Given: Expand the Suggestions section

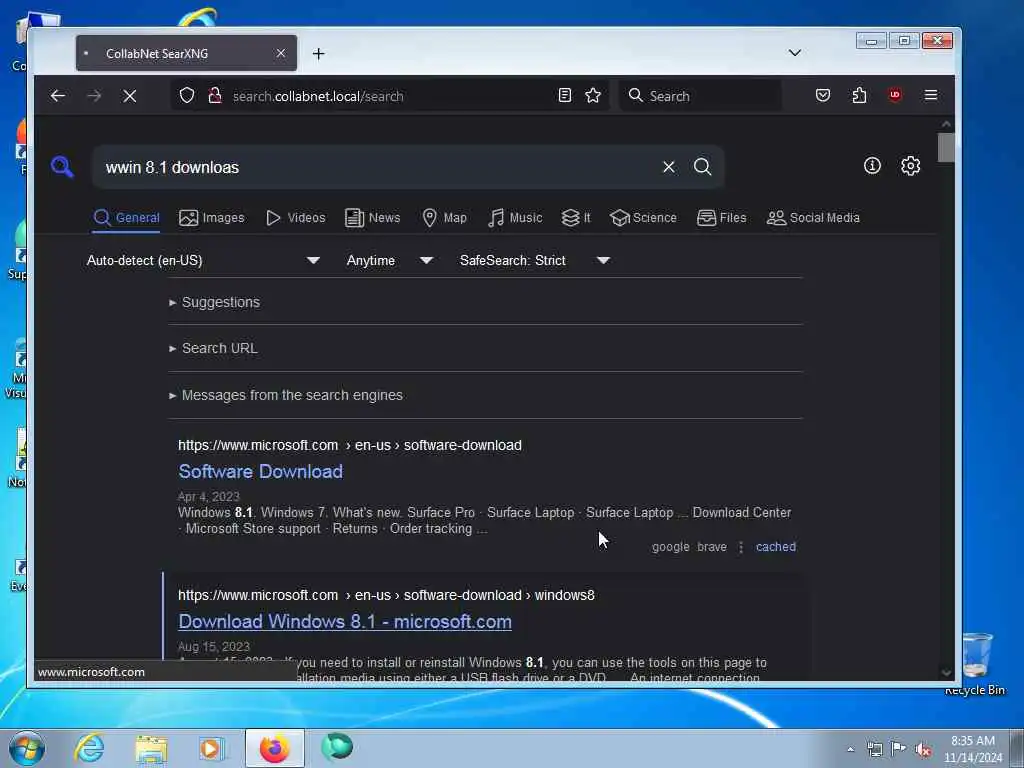Looking at the screenshot, I should point(215,302).
